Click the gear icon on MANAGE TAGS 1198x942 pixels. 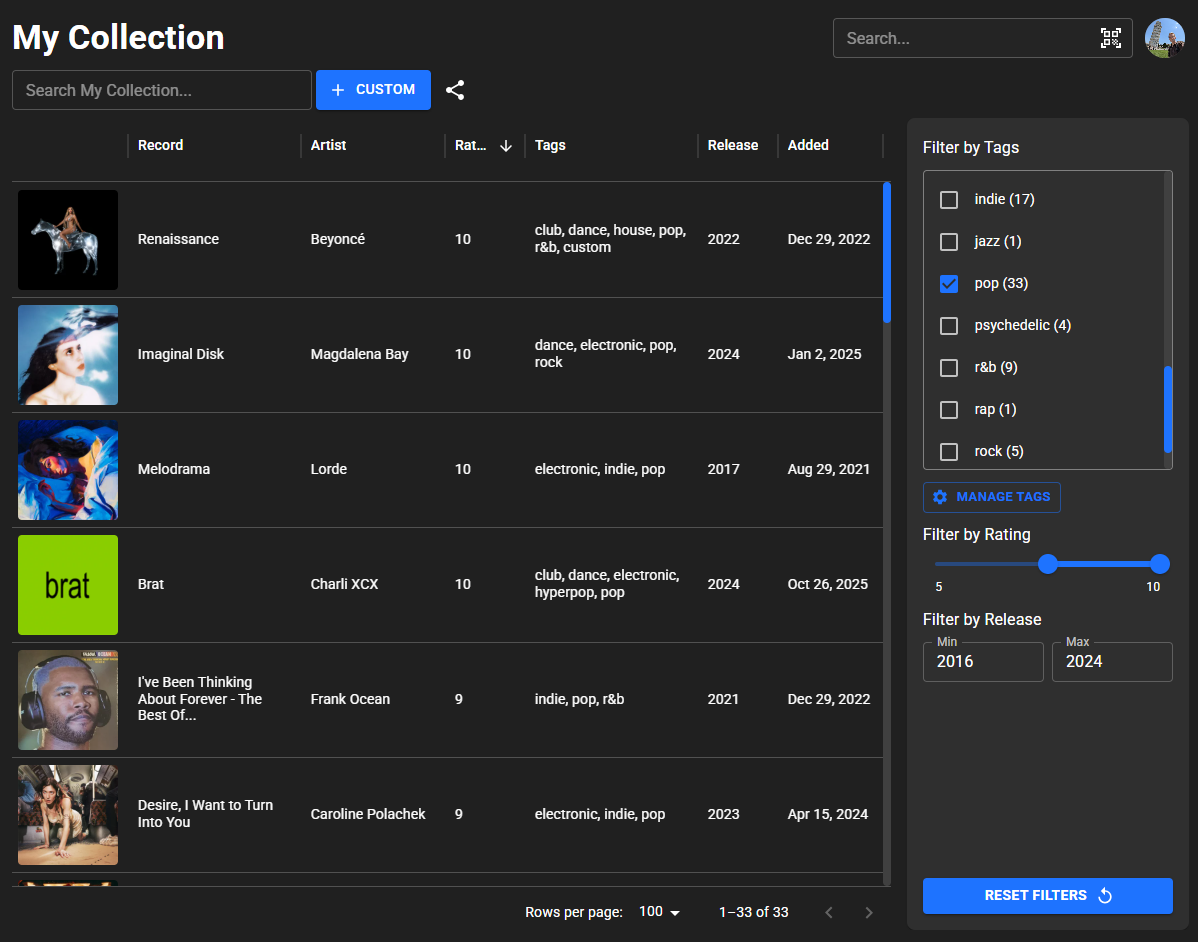938,497
